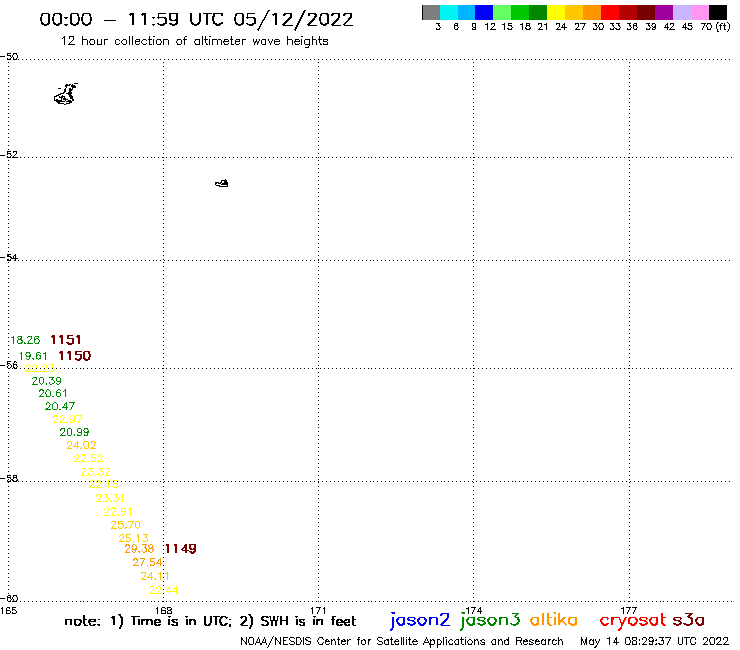Viewport: 740px width, 650px height.
Task: Click the '12 hour collection' subtitle
Action: tap(194, 41)
